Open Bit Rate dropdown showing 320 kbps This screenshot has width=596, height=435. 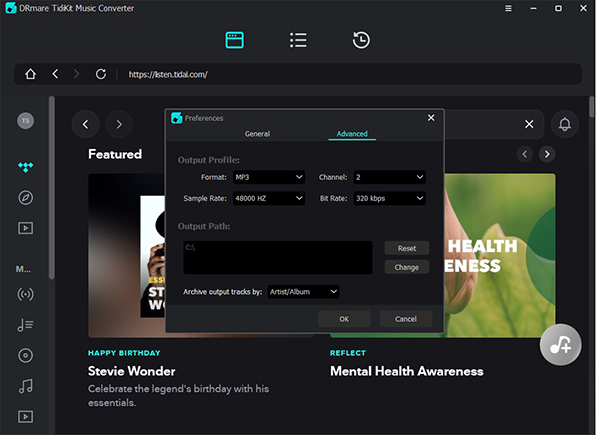pyautogui.click(x=389, y=198)
